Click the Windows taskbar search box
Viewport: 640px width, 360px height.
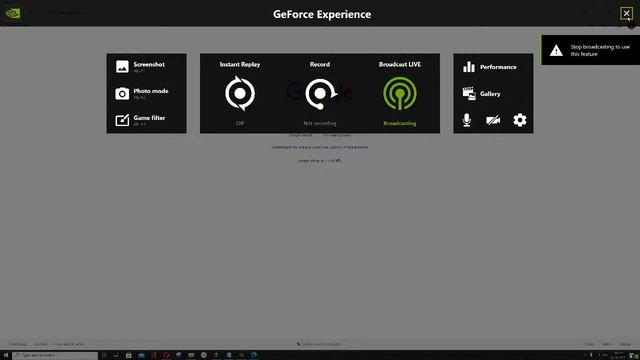(x=55, y=355)
